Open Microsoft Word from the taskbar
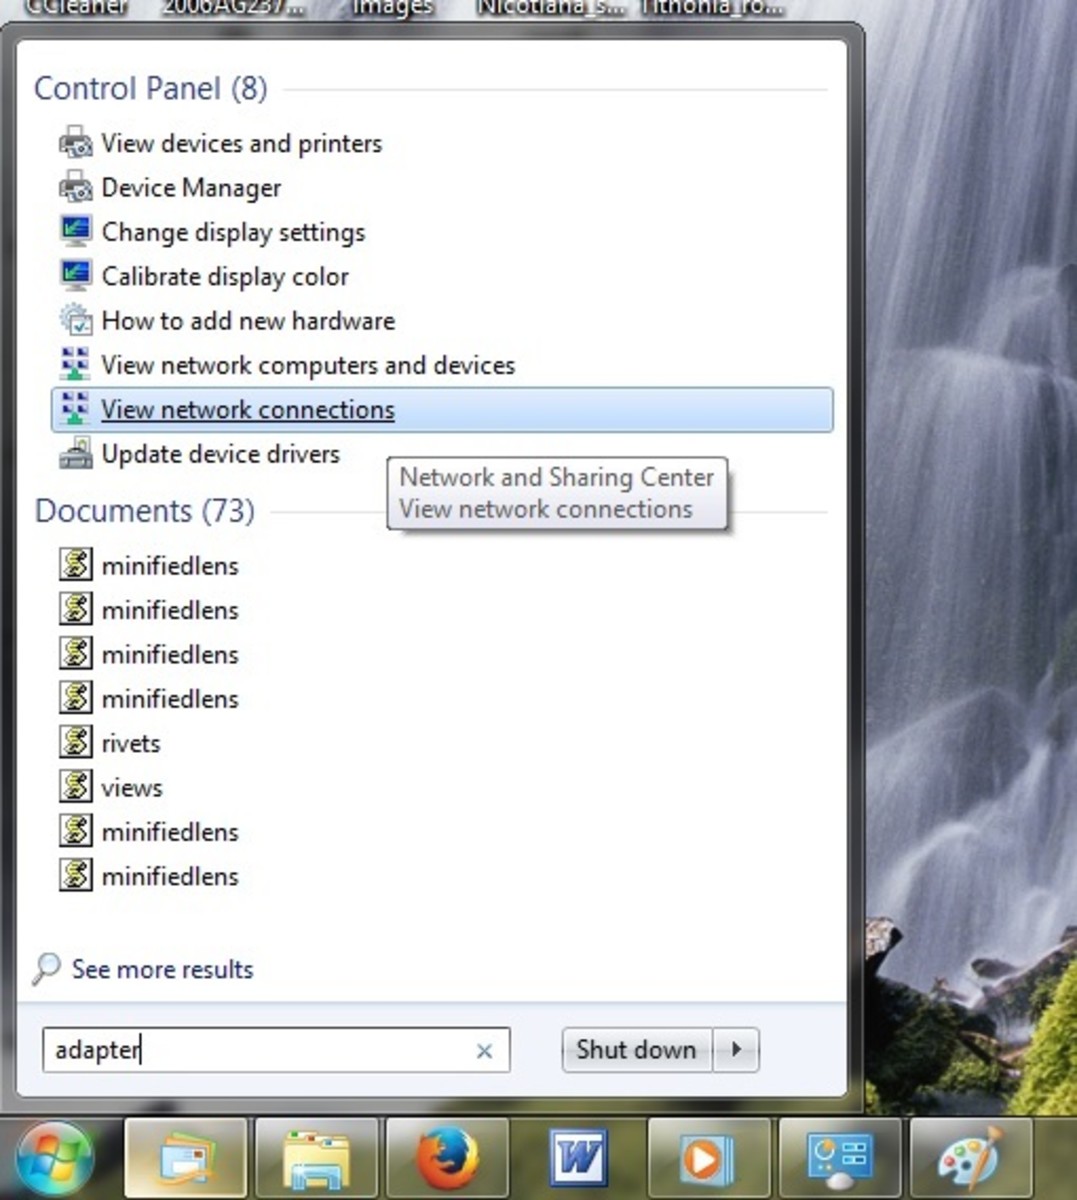Viewport: 1077px width, 1200px height. coord(578,1157)
